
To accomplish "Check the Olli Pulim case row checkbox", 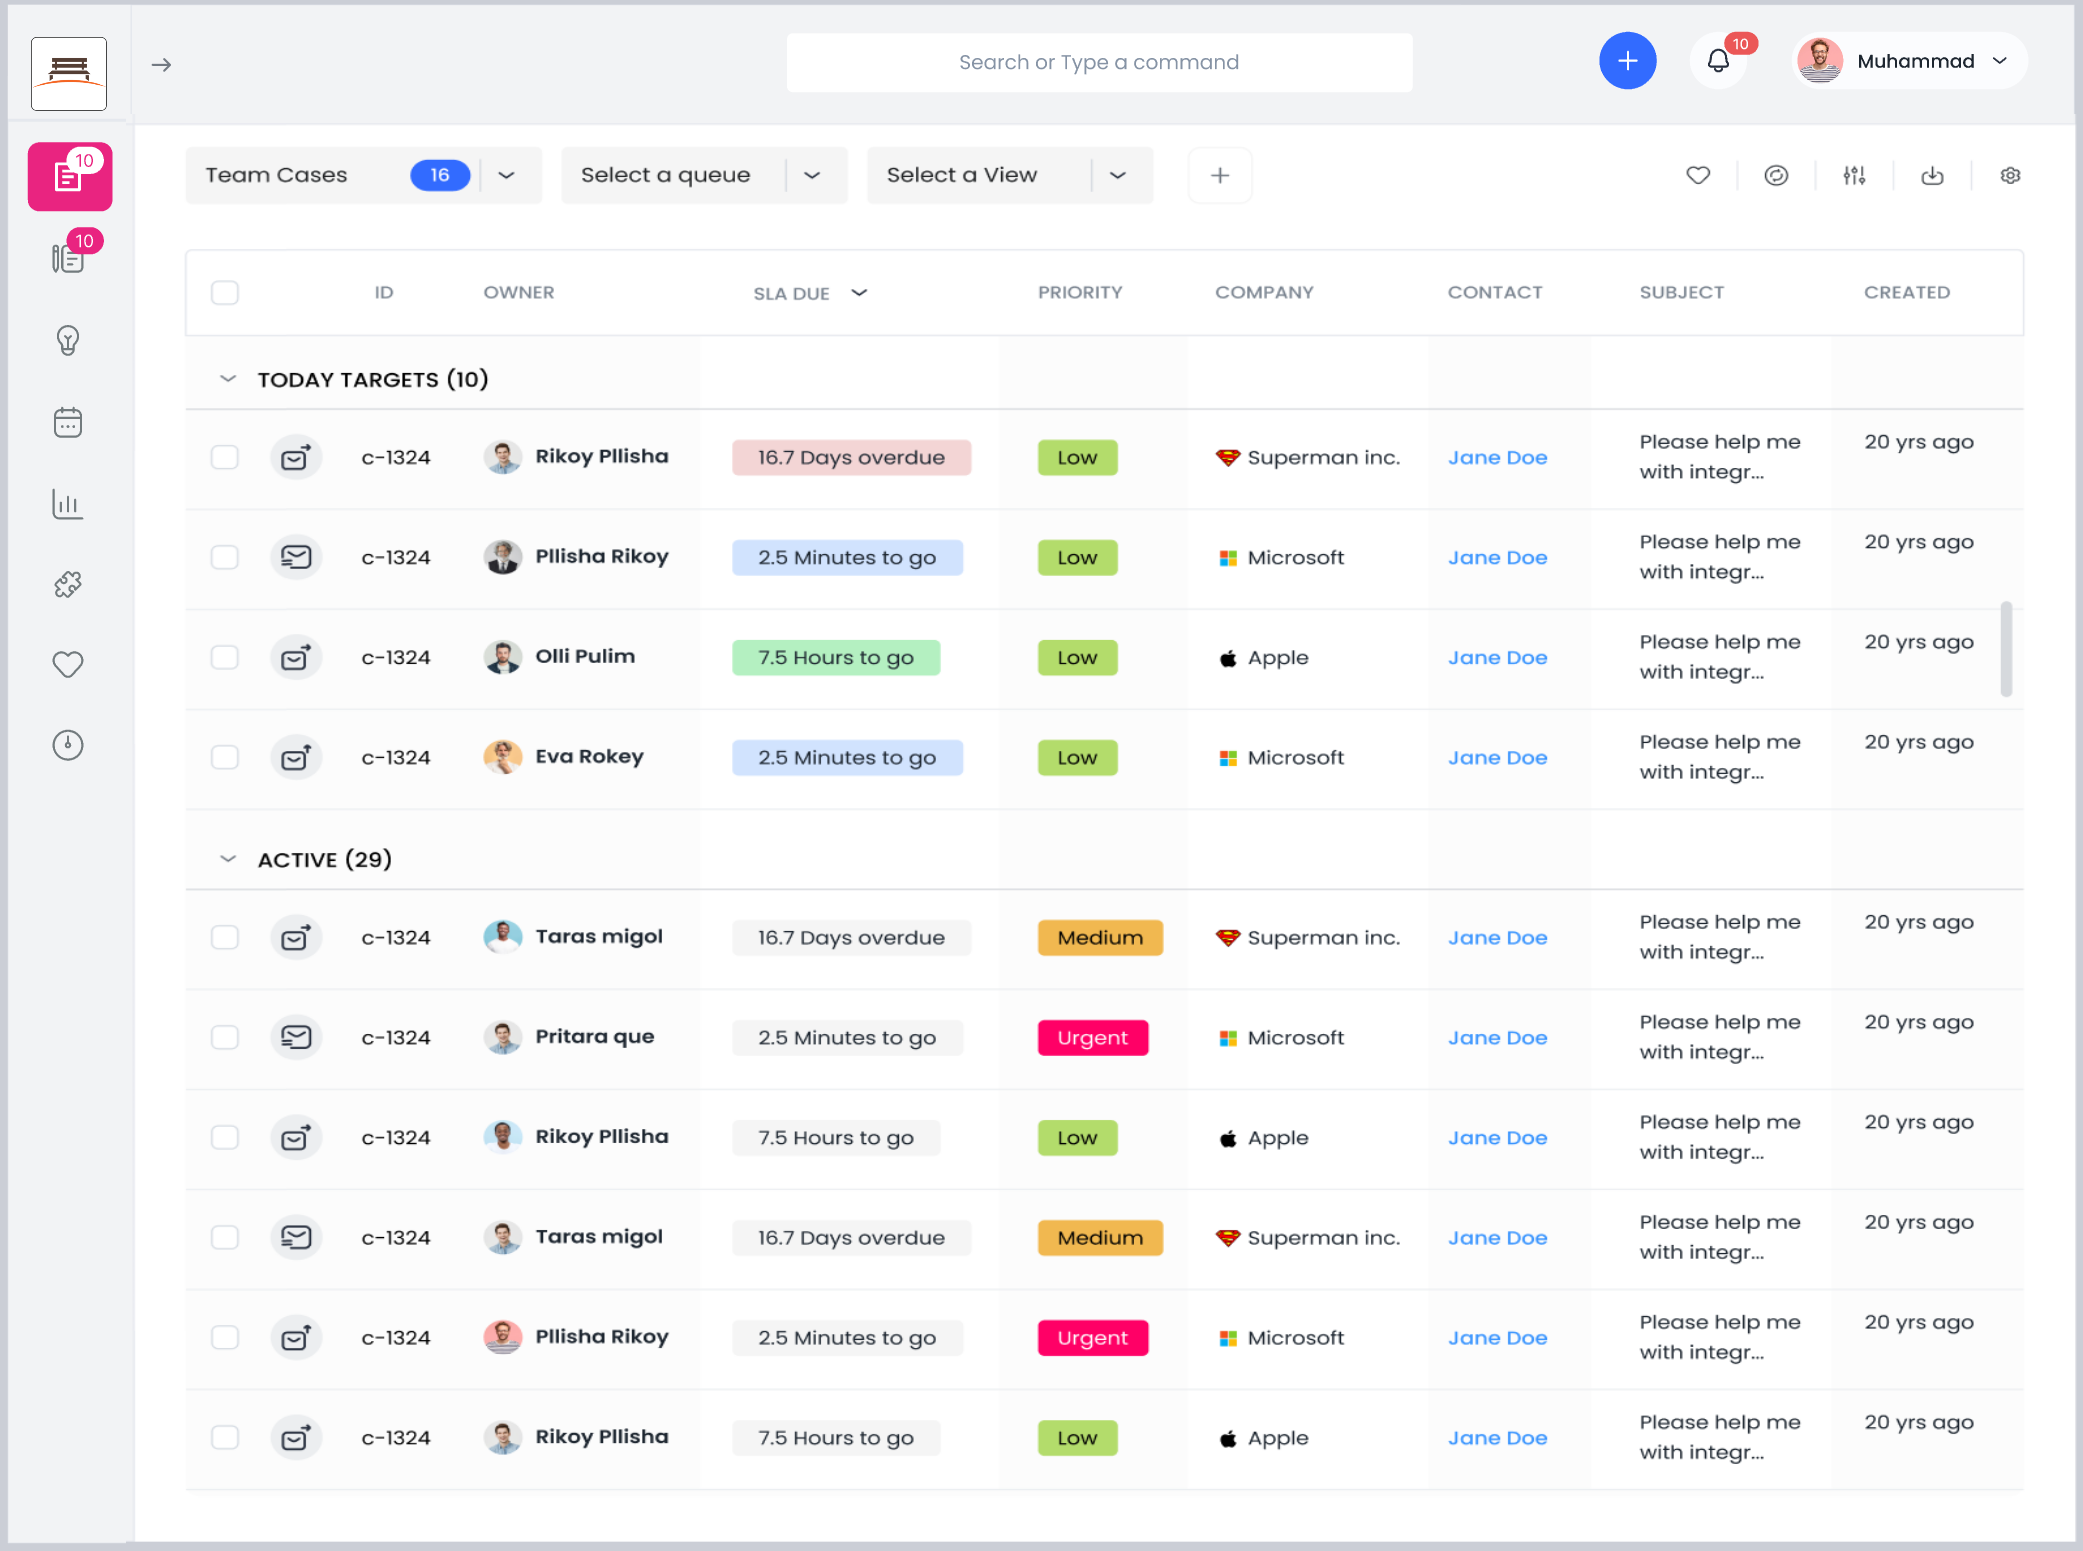I will click(225, 657).
